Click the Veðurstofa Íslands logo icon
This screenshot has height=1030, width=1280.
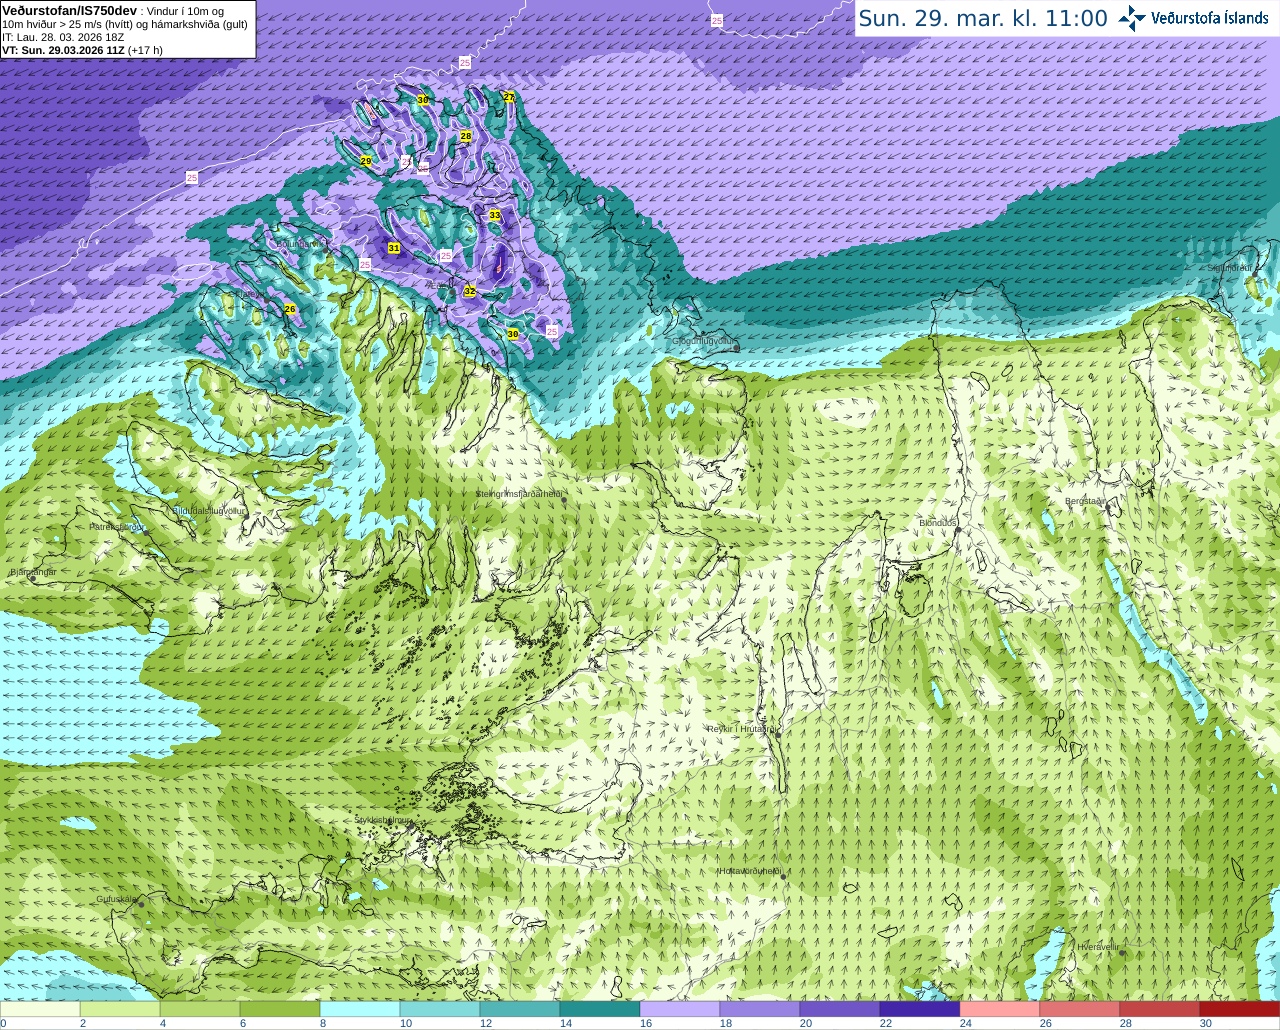[1132, 18]
